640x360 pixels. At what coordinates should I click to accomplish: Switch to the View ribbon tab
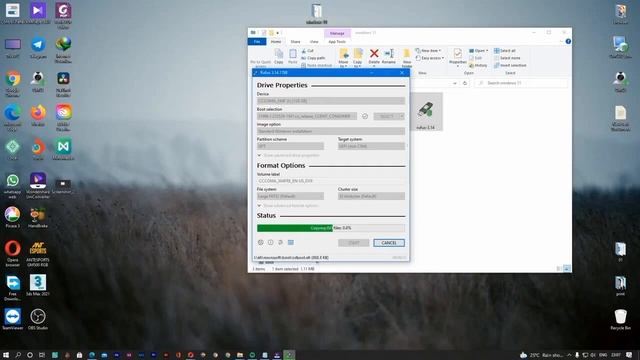point(314,42)
